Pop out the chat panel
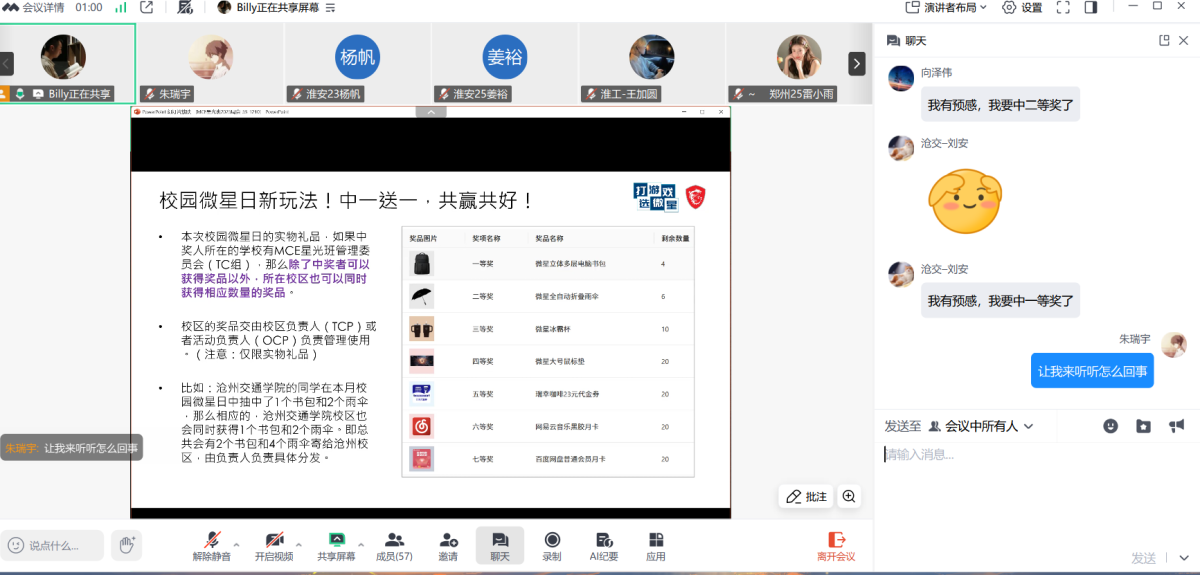Viewport: 1200px width, 575px height. pos(1164,40)
